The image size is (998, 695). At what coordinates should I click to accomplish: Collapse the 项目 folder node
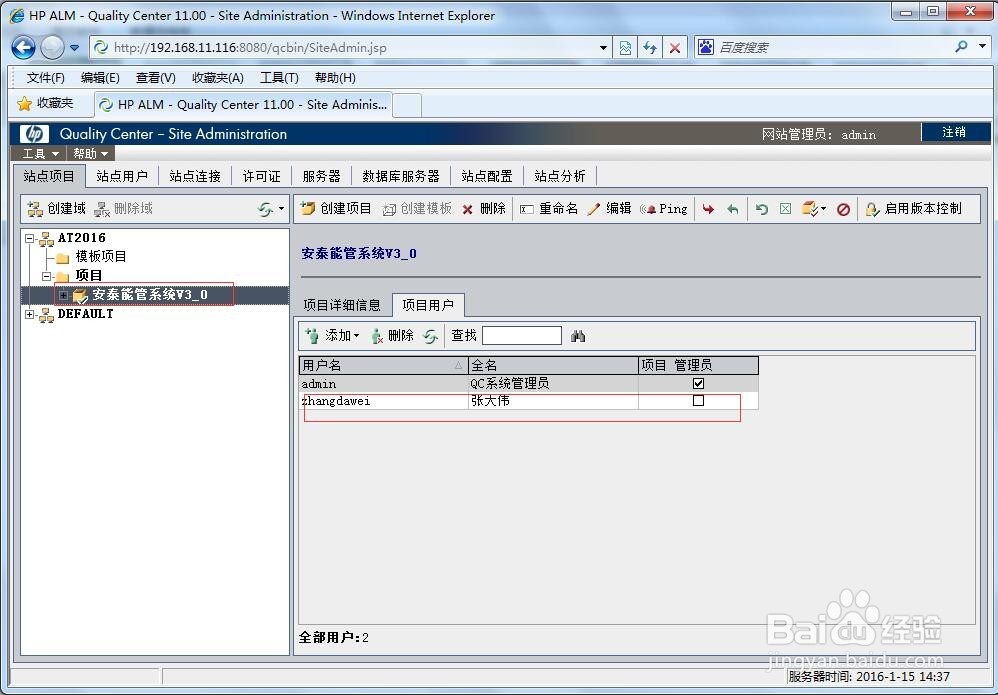[46, 276]
